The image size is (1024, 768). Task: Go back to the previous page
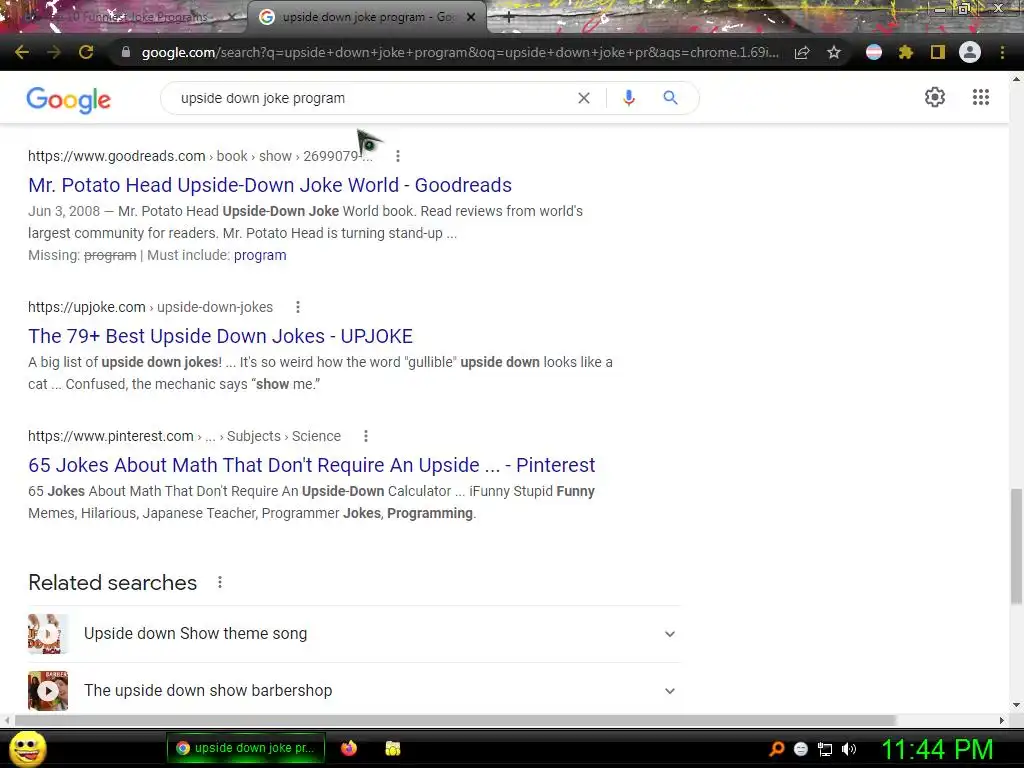coord(22,52)
